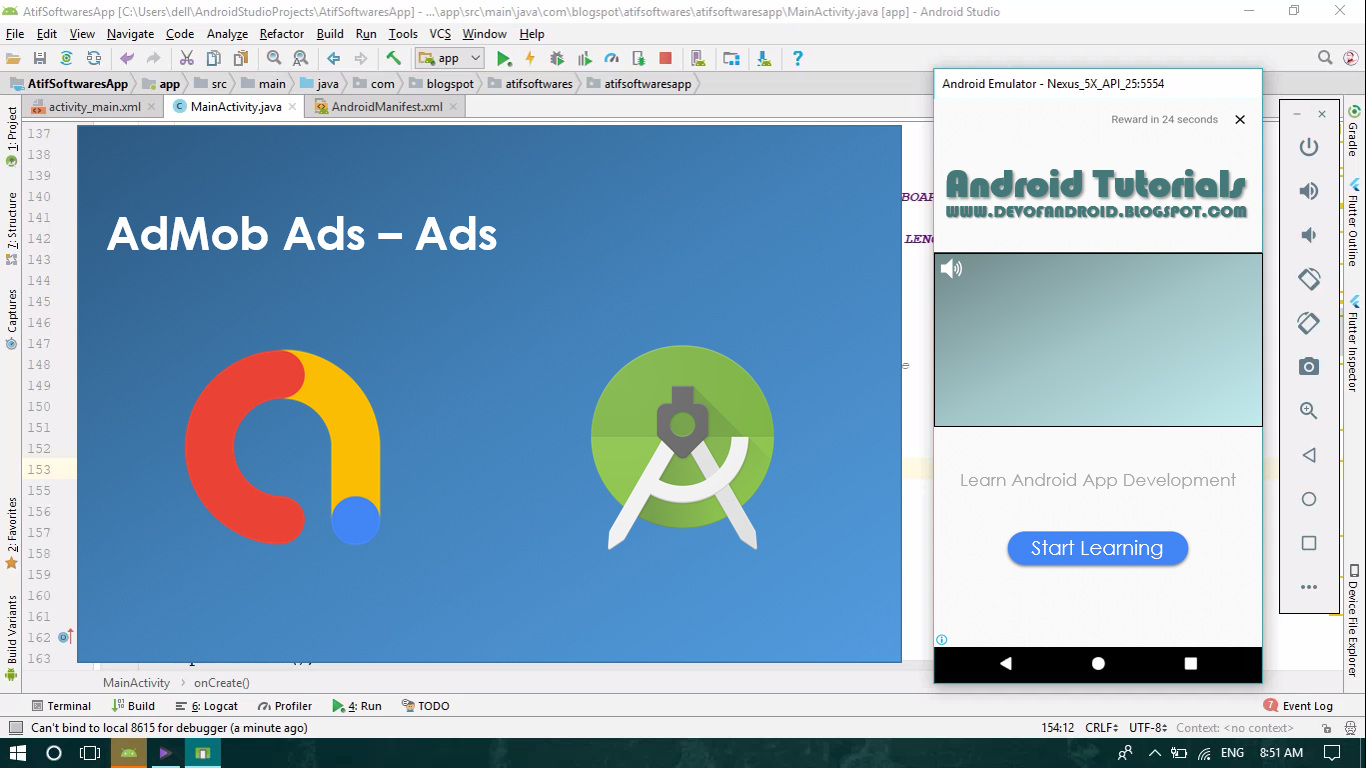Viewport: 1366px width, 768px height.
Task: Click the Debug app bug icon
Action: (x=557, y=58)
